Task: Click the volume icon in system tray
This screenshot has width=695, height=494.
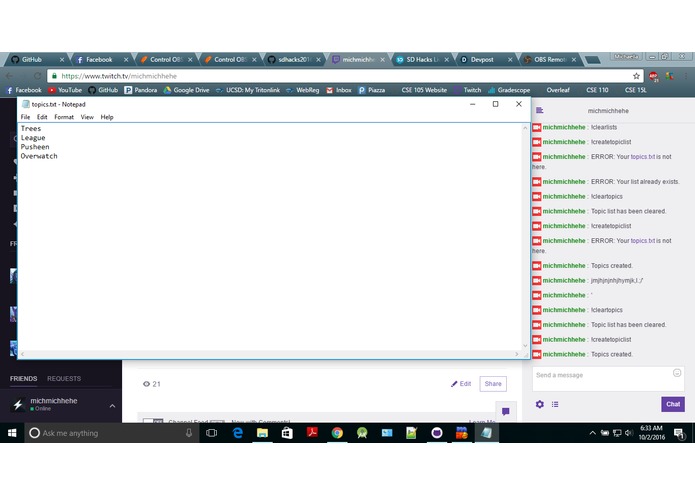Action: (629, 433)
